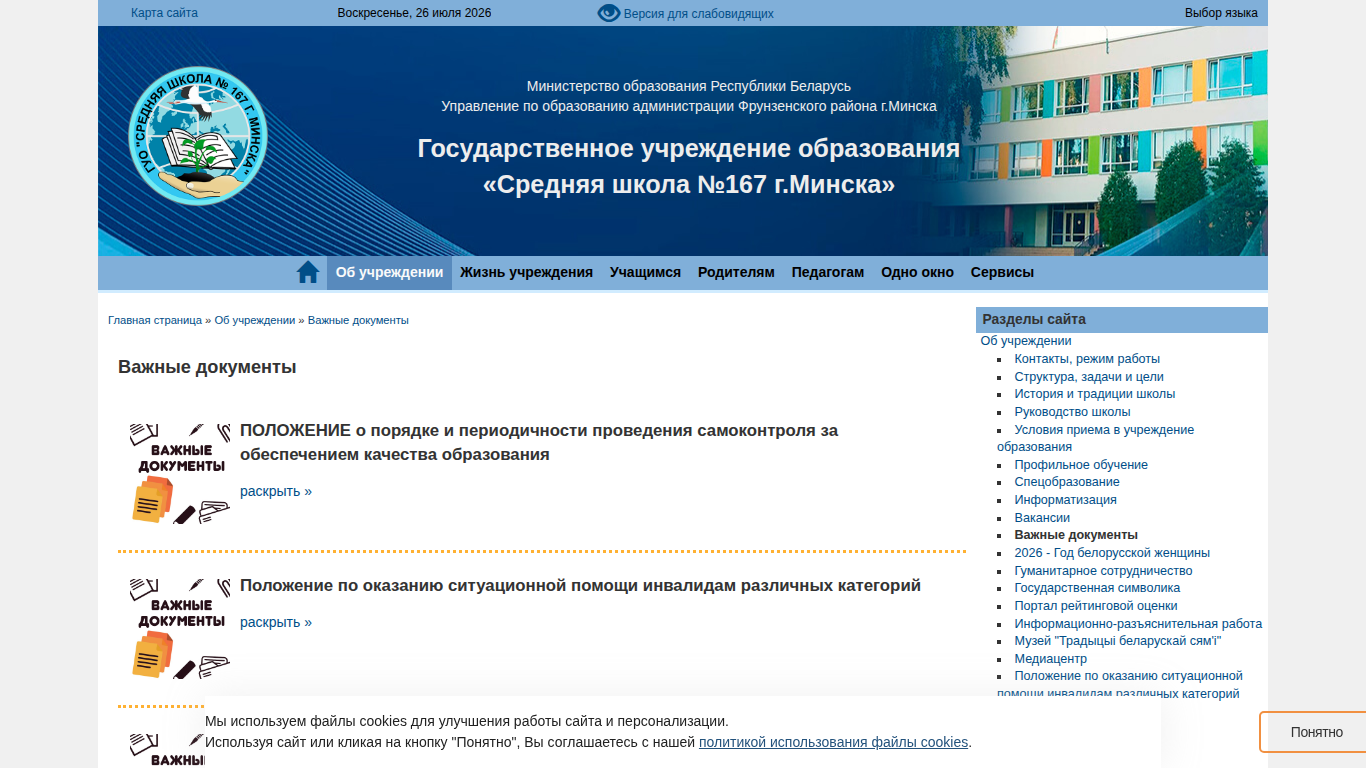
Task: Open the Учащимся menu
Action: coord(645,272)
